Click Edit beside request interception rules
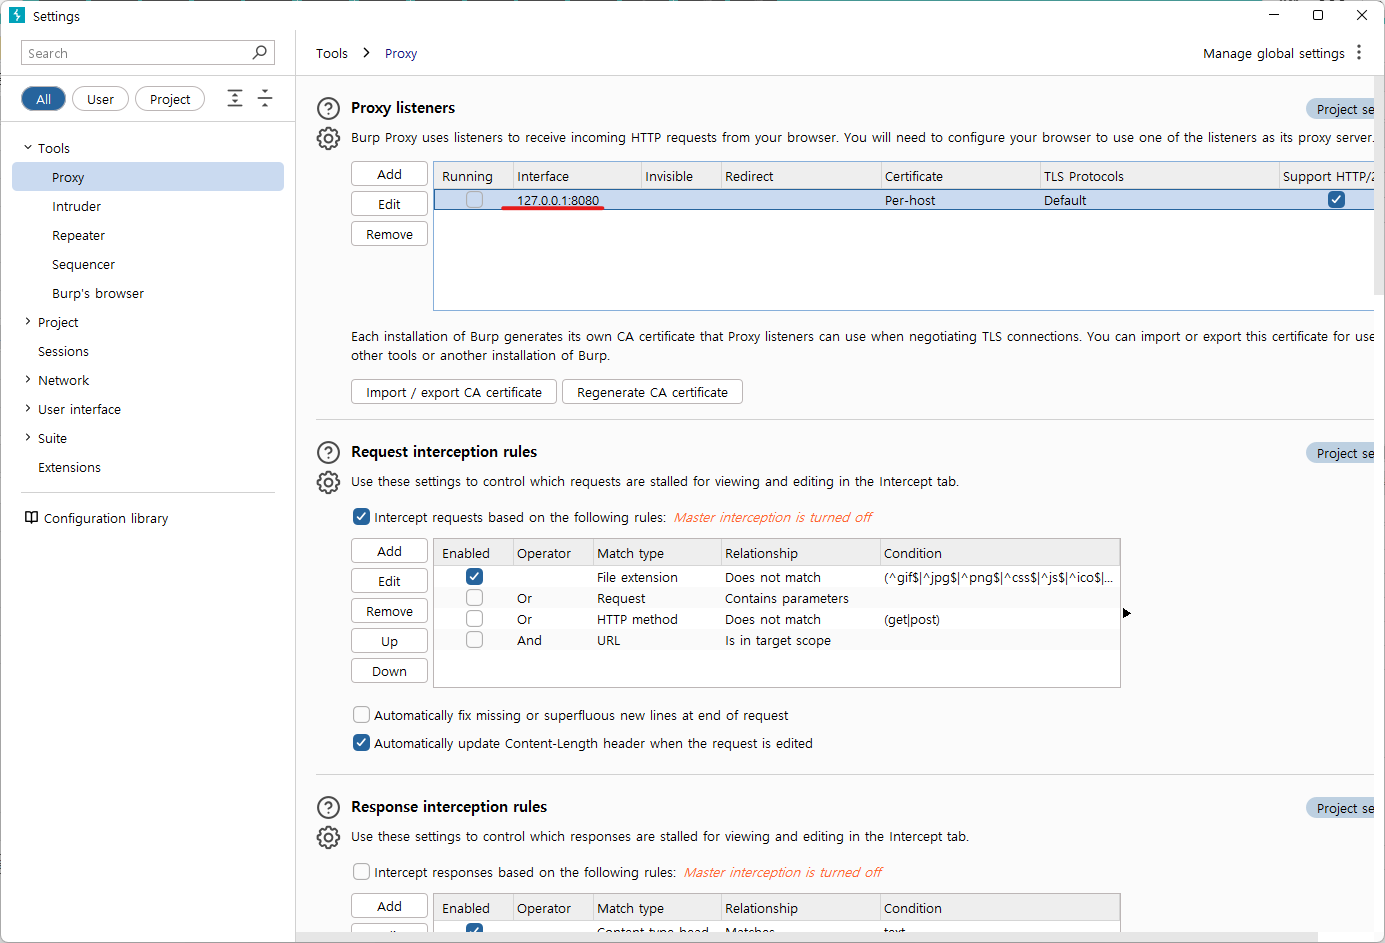1385x943 pixels. tap(389, 581)
